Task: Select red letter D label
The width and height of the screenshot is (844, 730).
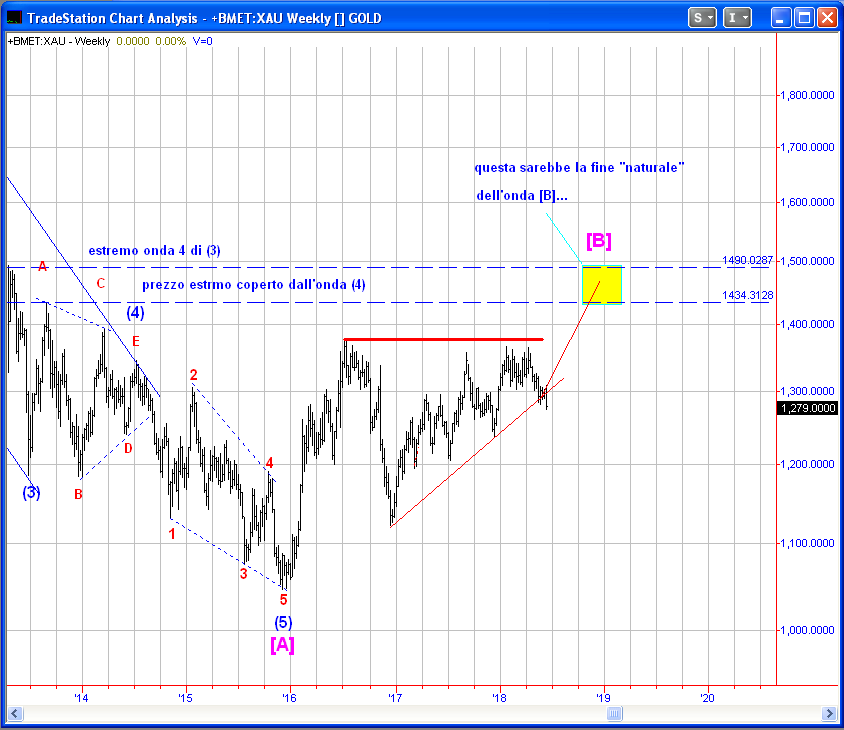Action: tap(128, 448)
